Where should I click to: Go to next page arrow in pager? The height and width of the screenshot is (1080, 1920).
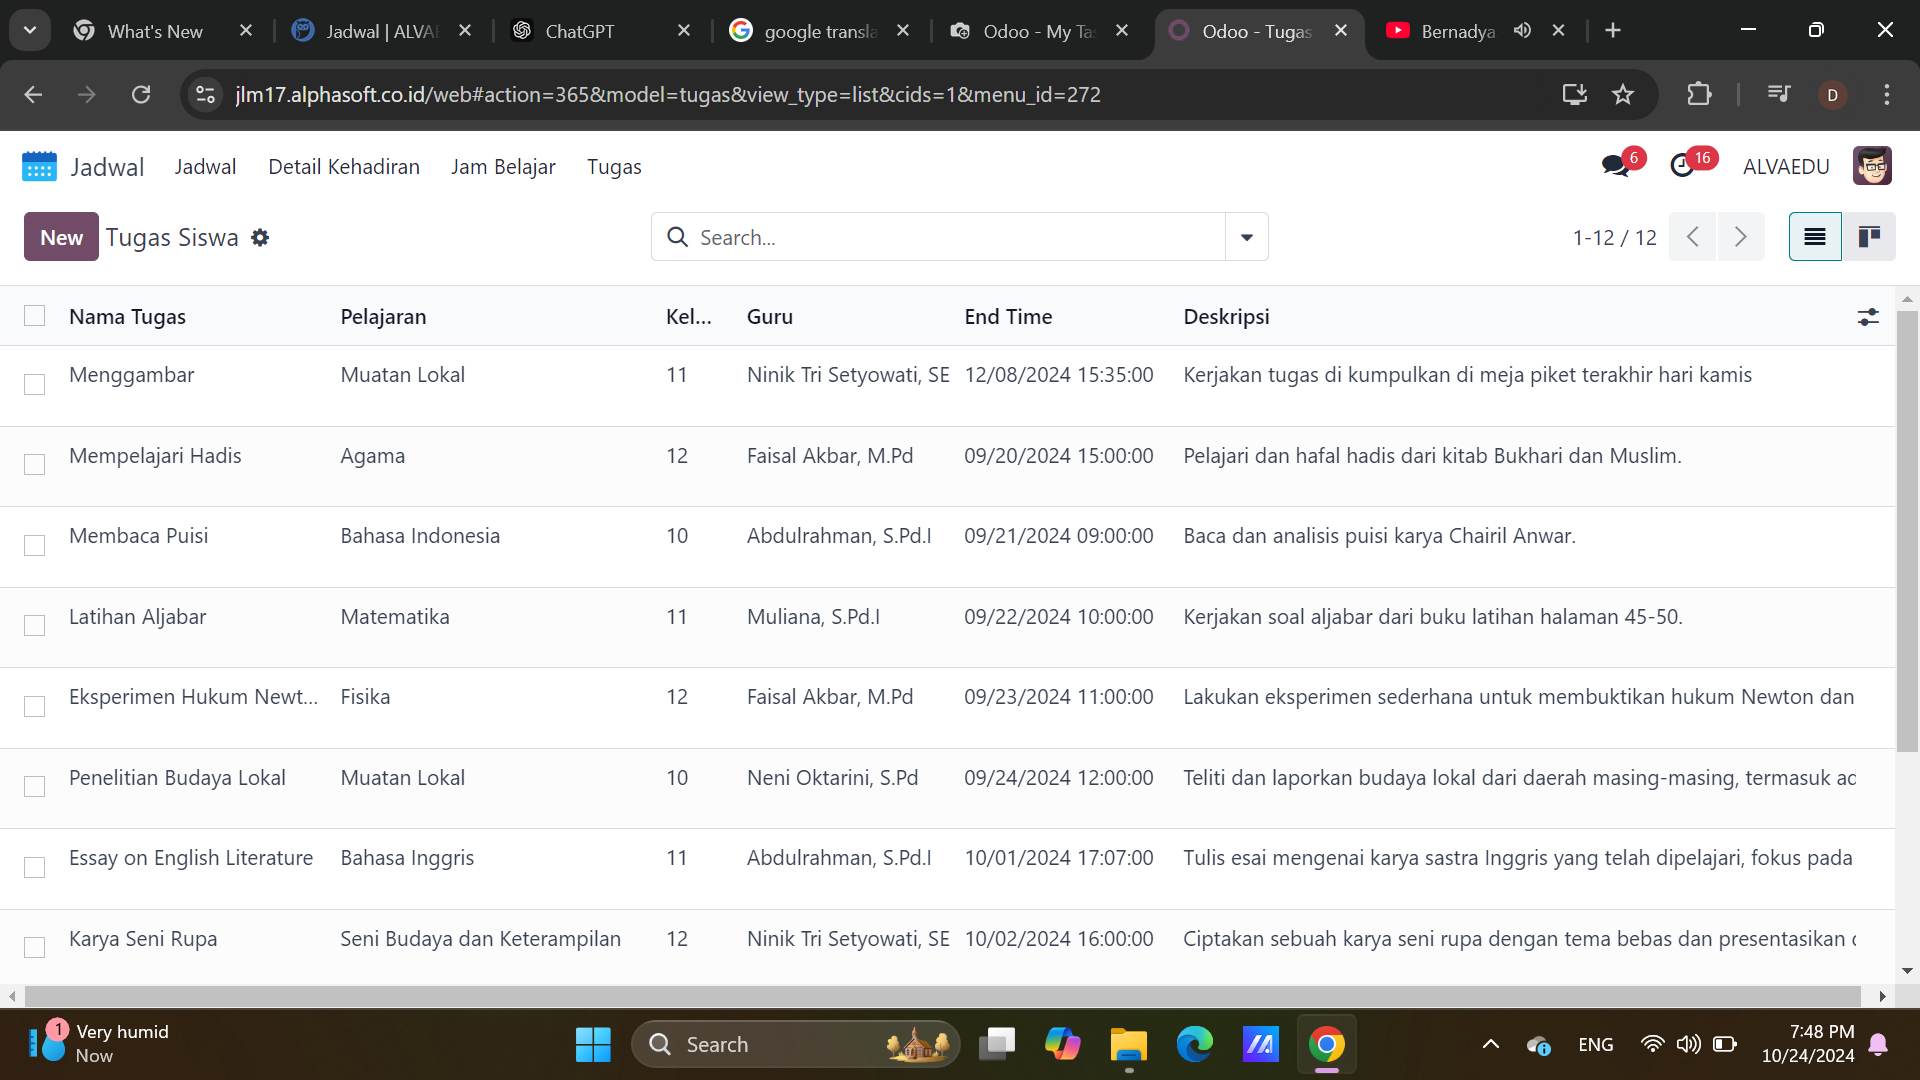[1740, 237]
